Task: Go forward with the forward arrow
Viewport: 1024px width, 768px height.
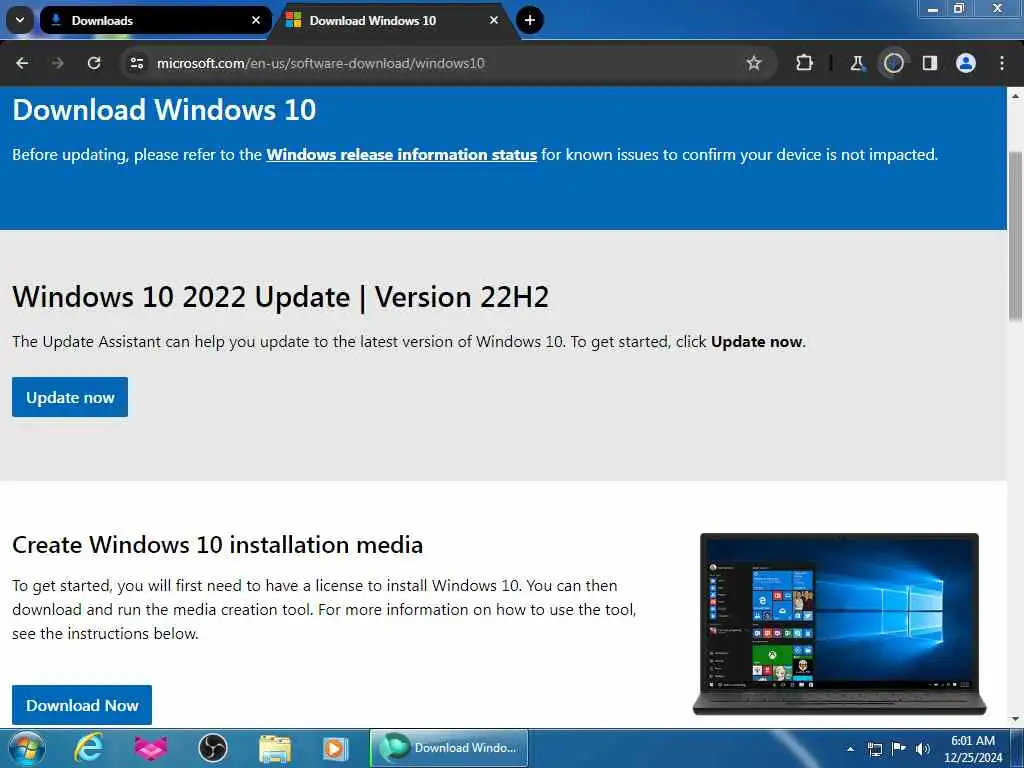Action: tap(58, 63)
